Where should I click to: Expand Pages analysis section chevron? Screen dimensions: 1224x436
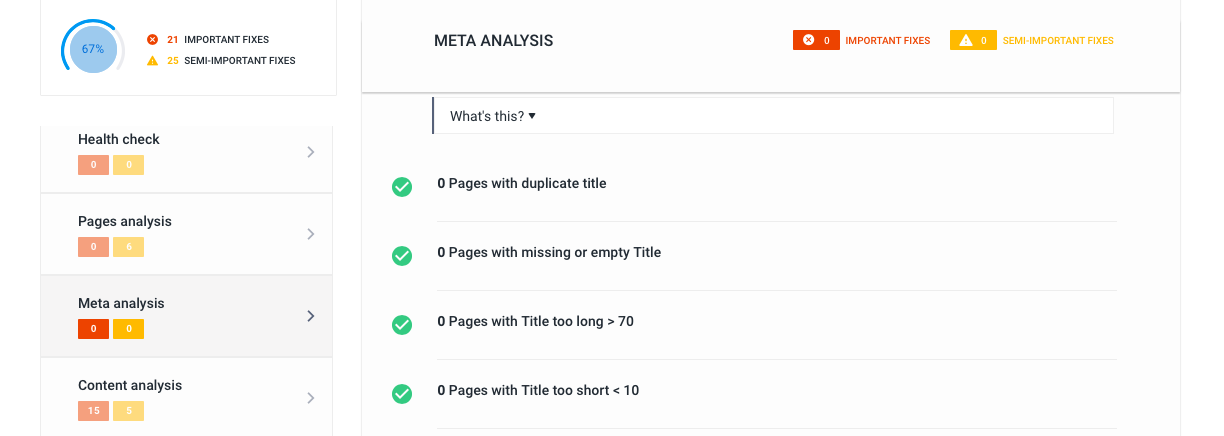coord(311,234)
